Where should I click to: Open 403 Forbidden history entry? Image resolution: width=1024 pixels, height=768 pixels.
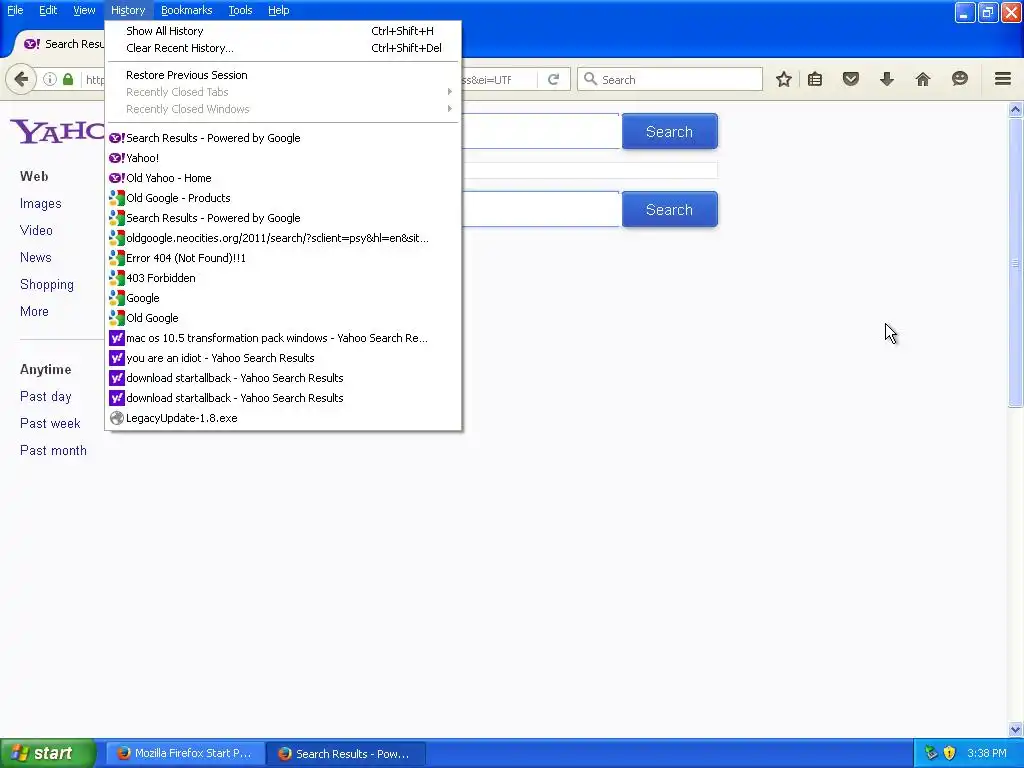(283, 278)
